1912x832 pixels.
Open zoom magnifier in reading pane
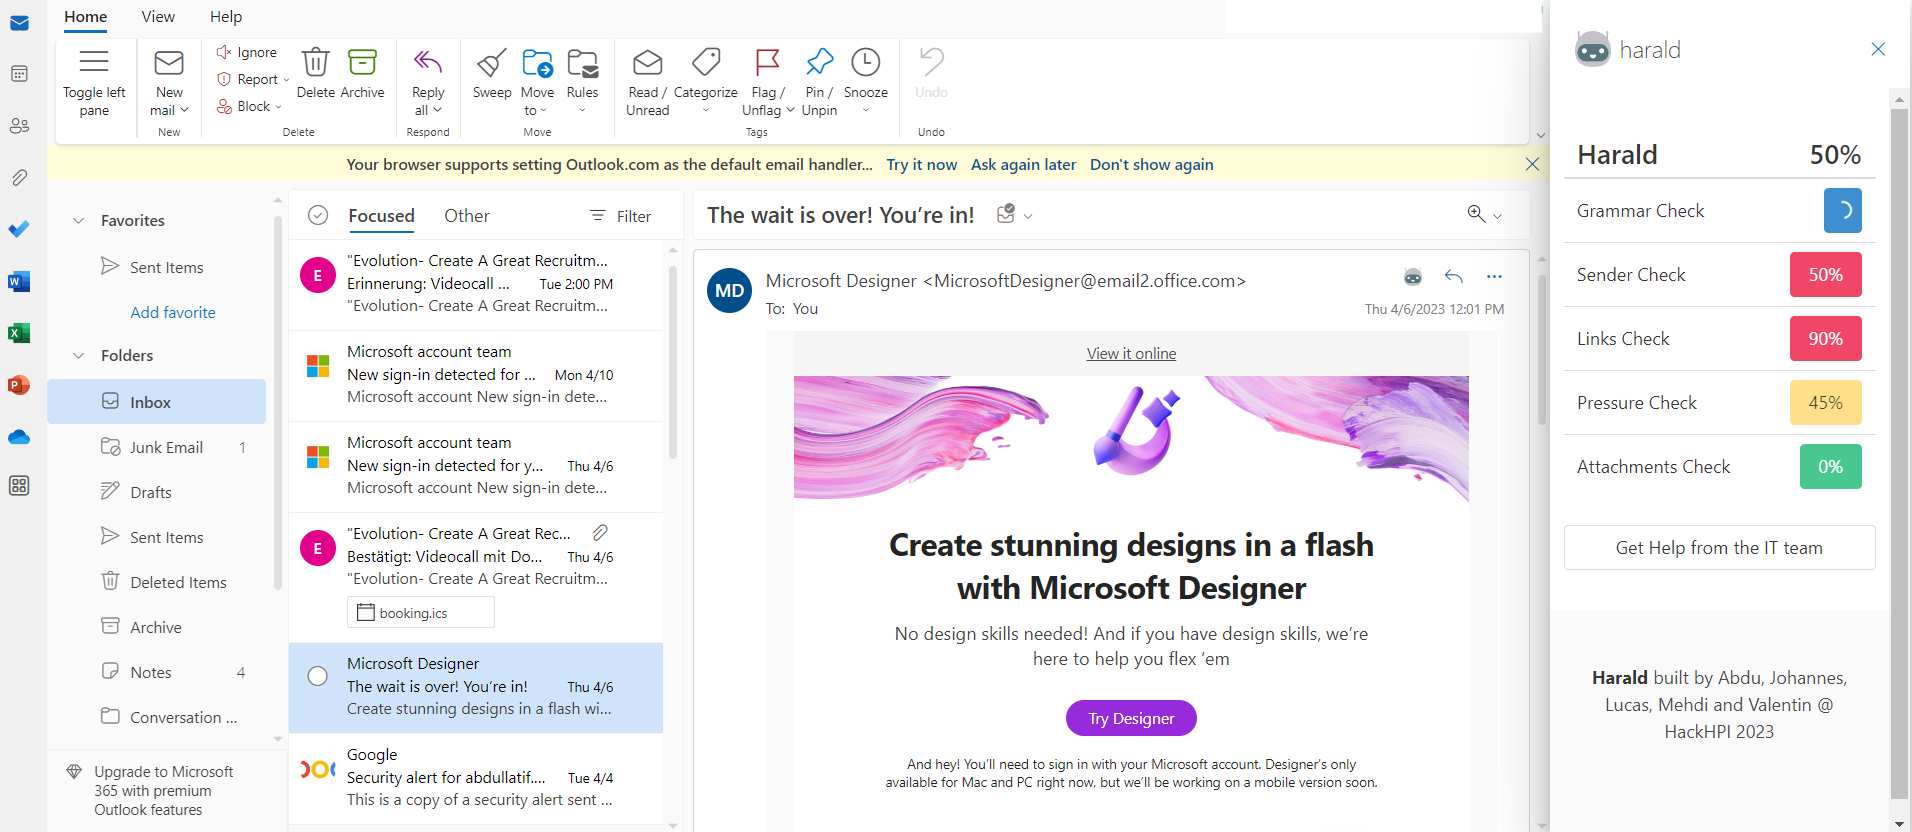coord(1476,214)
